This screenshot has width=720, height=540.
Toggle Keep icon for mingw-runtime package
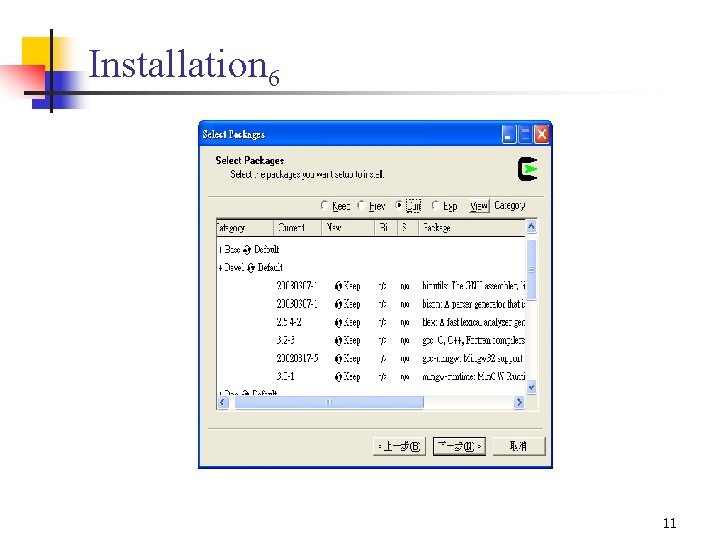pyautogui.click(x=338, y=377)
